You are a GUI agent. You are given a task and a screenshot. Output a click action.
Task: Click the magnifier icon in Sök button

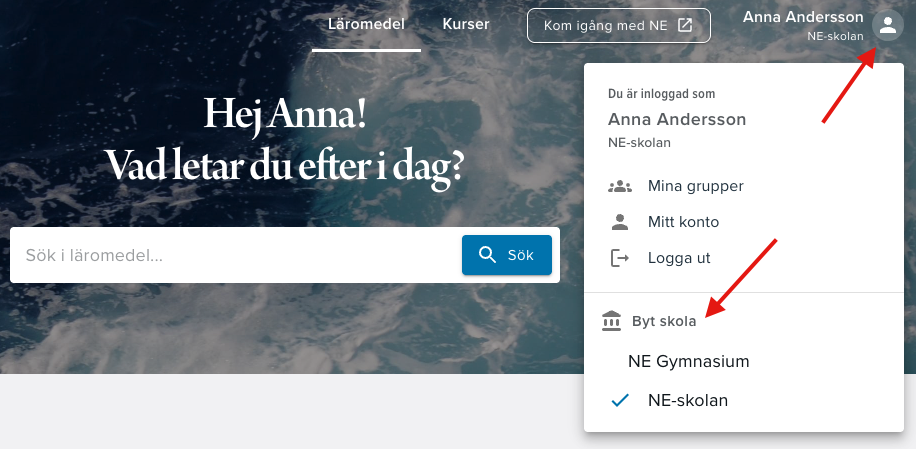(487, 255)
